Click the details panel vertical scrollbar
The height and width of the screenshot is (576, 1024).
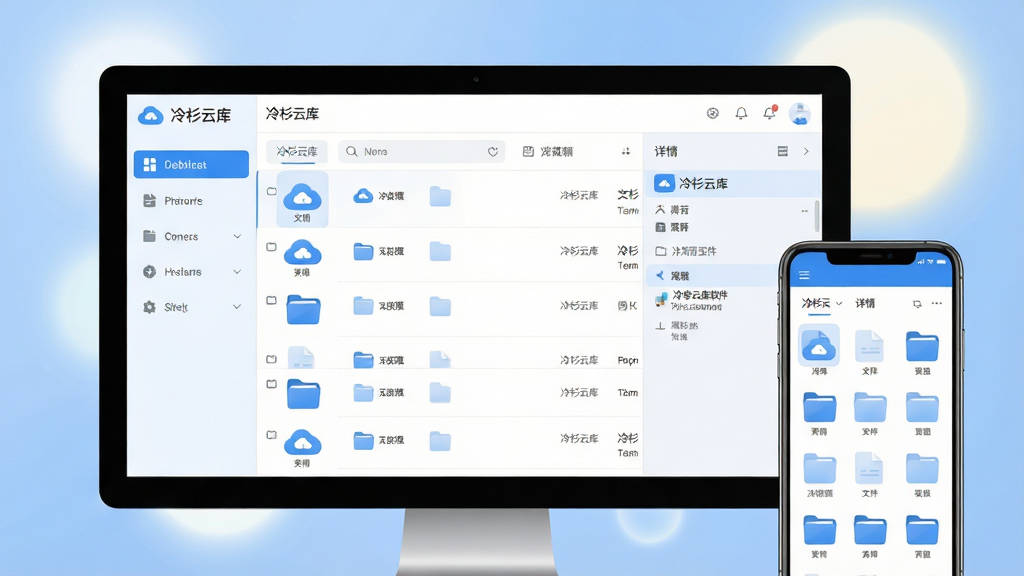pyautogui.click(x=817, y=216)
